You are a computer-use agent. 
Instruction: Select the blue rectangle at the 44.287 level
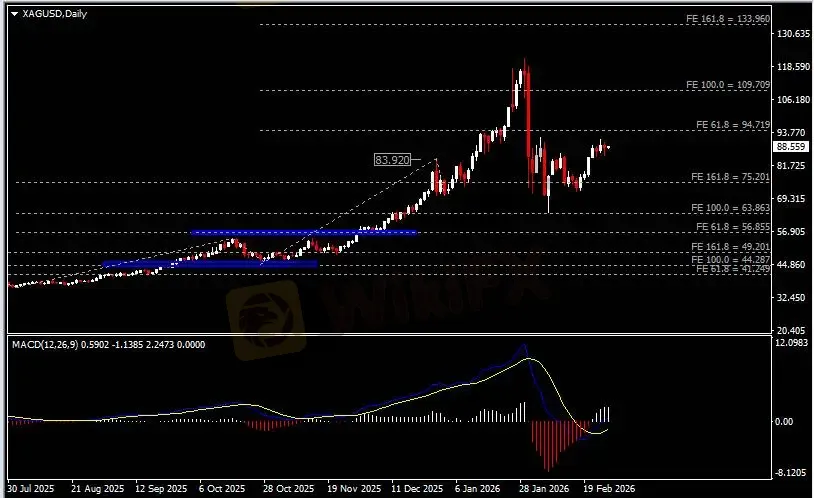click(210, 264)
